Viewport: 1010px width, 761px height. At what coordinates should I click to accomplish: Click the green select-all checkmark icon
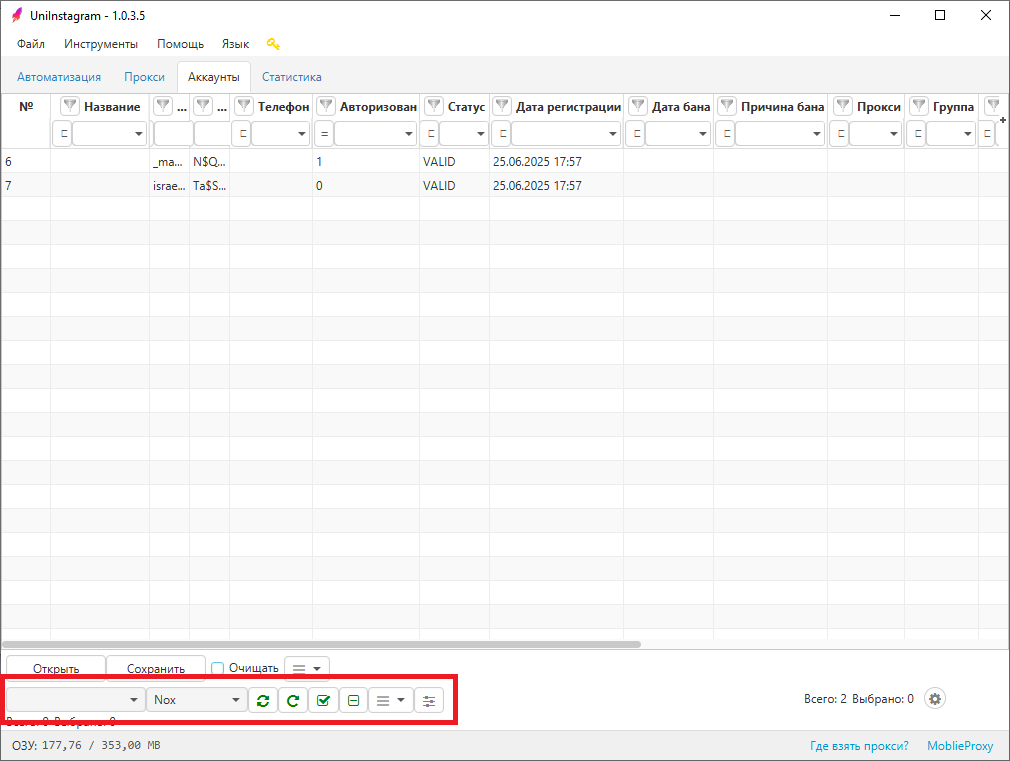click(x=323, y=700)
